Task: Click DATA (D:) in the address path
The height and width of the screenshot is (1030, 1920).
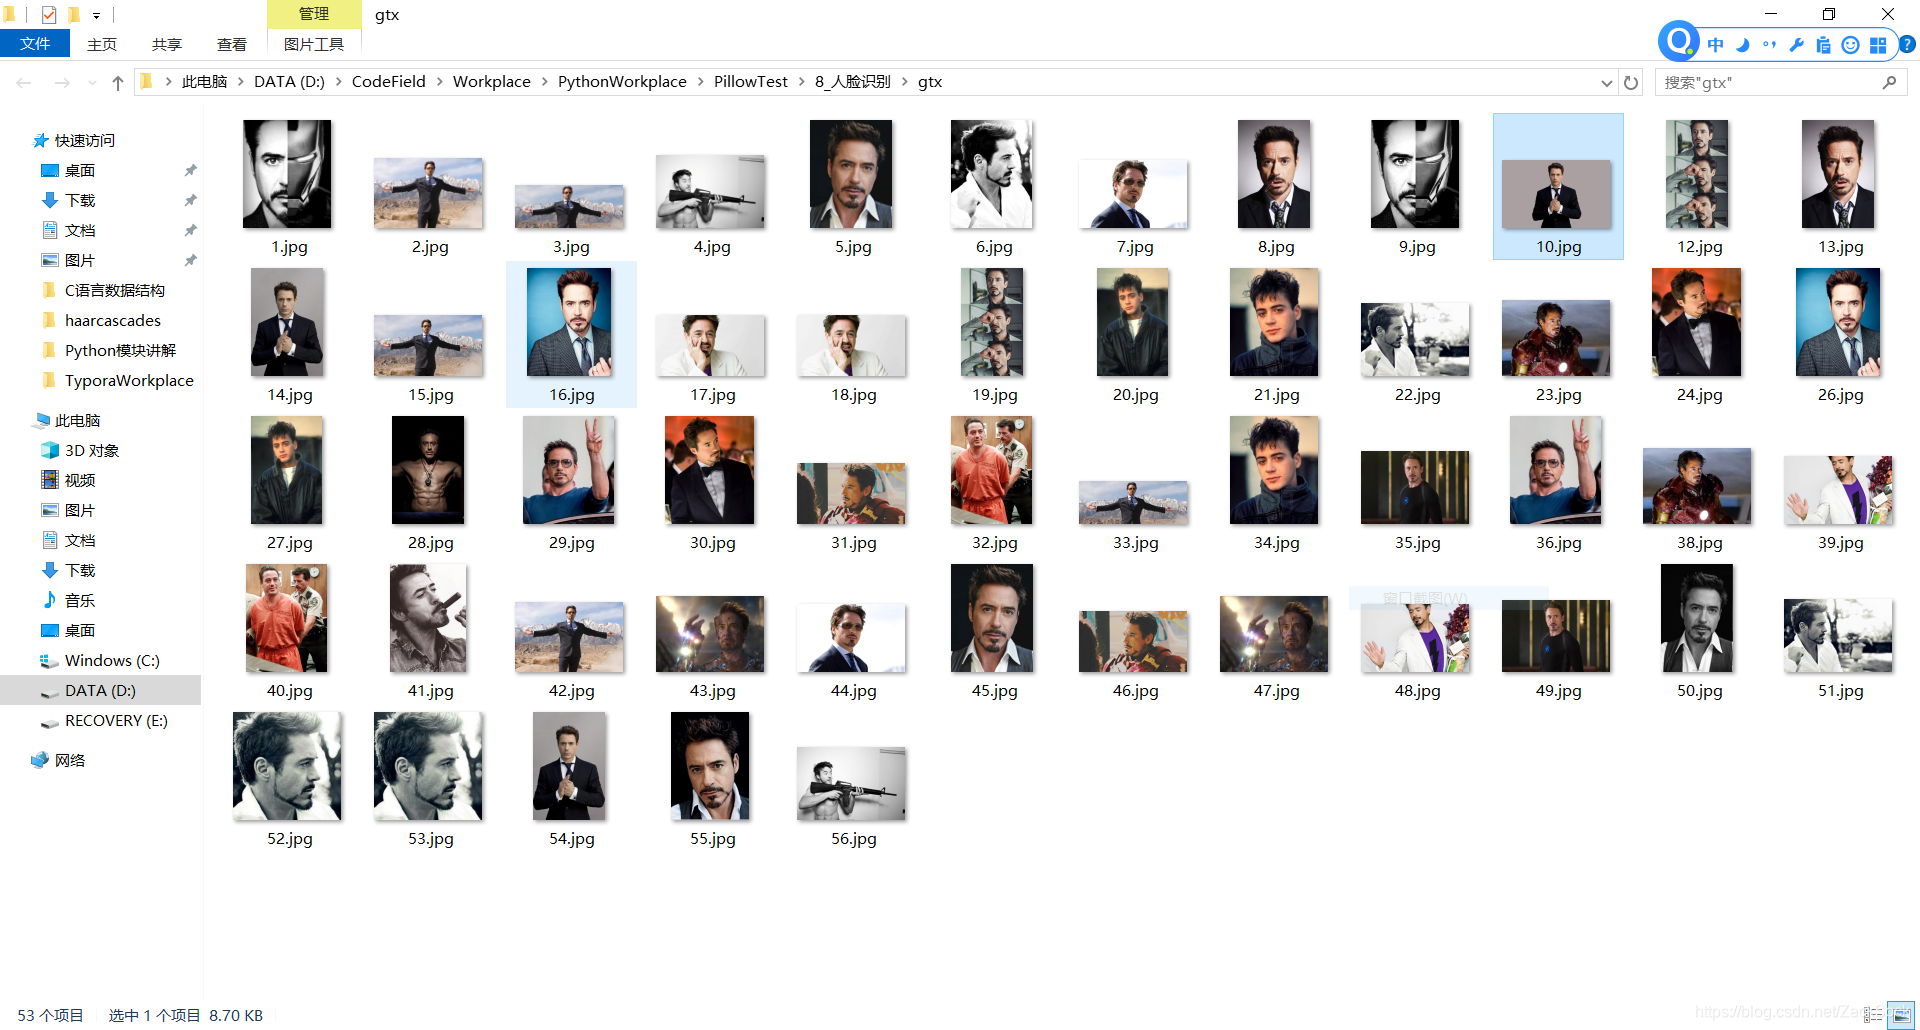Action: [x=289, y=82]
